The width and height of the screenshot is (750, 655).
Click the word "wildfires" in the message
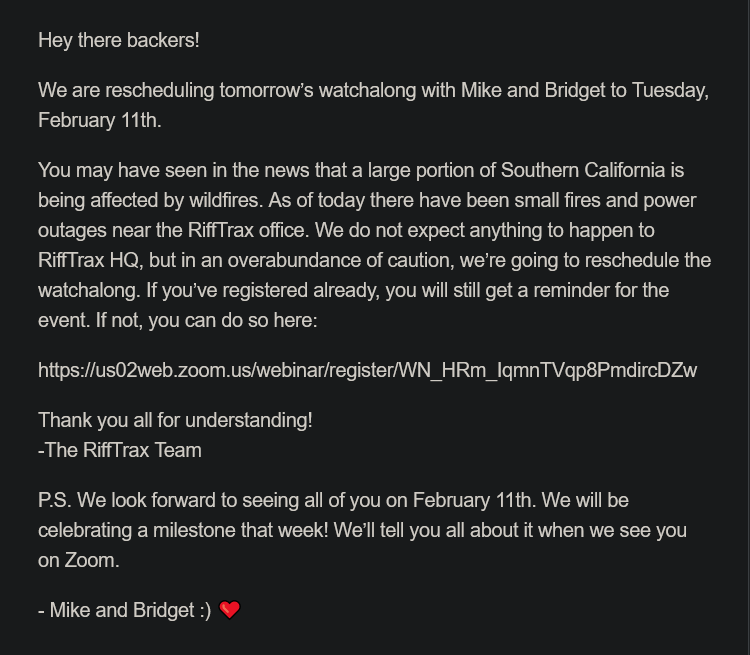point(224,200)
